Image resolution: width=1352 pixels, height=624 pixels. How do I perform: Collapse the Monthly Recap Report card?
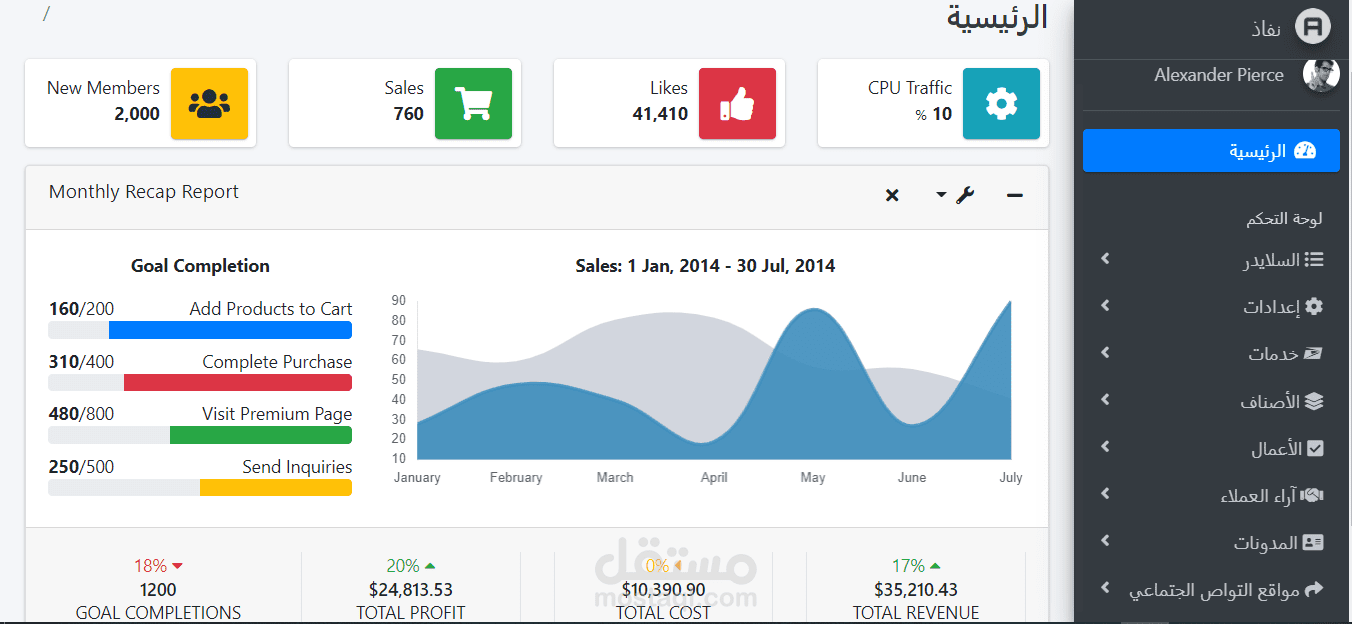click(1015, 196)
